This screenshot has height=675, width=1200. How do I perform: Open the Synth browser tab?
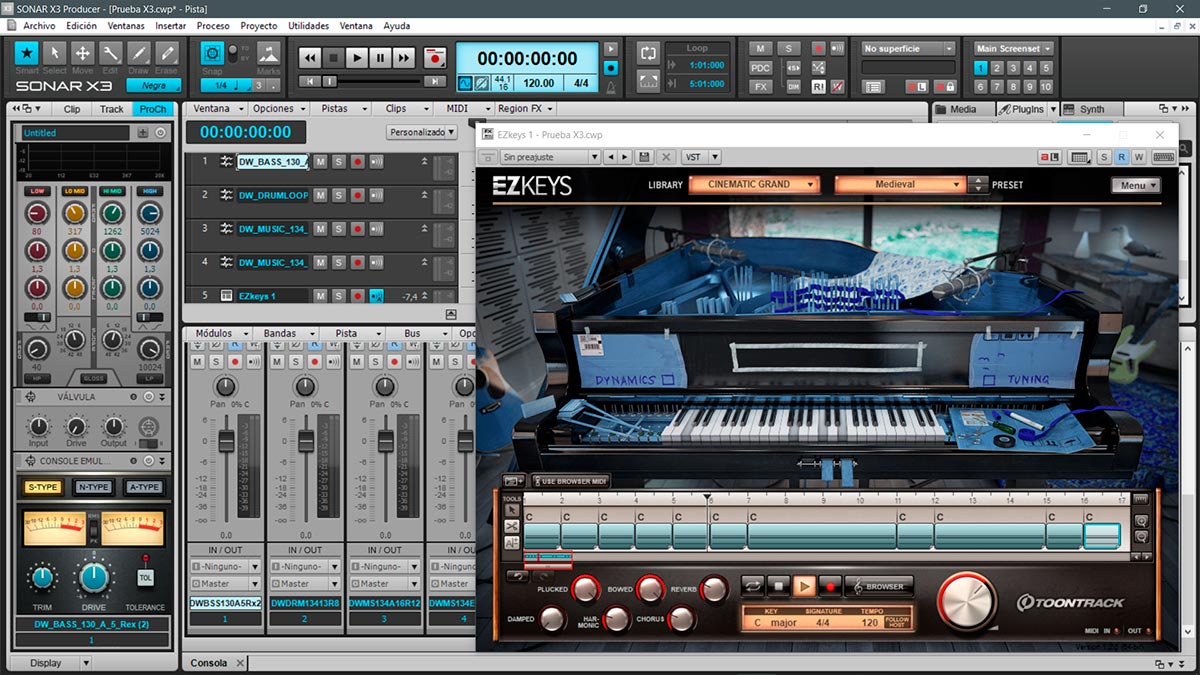tap(1091, 109)
